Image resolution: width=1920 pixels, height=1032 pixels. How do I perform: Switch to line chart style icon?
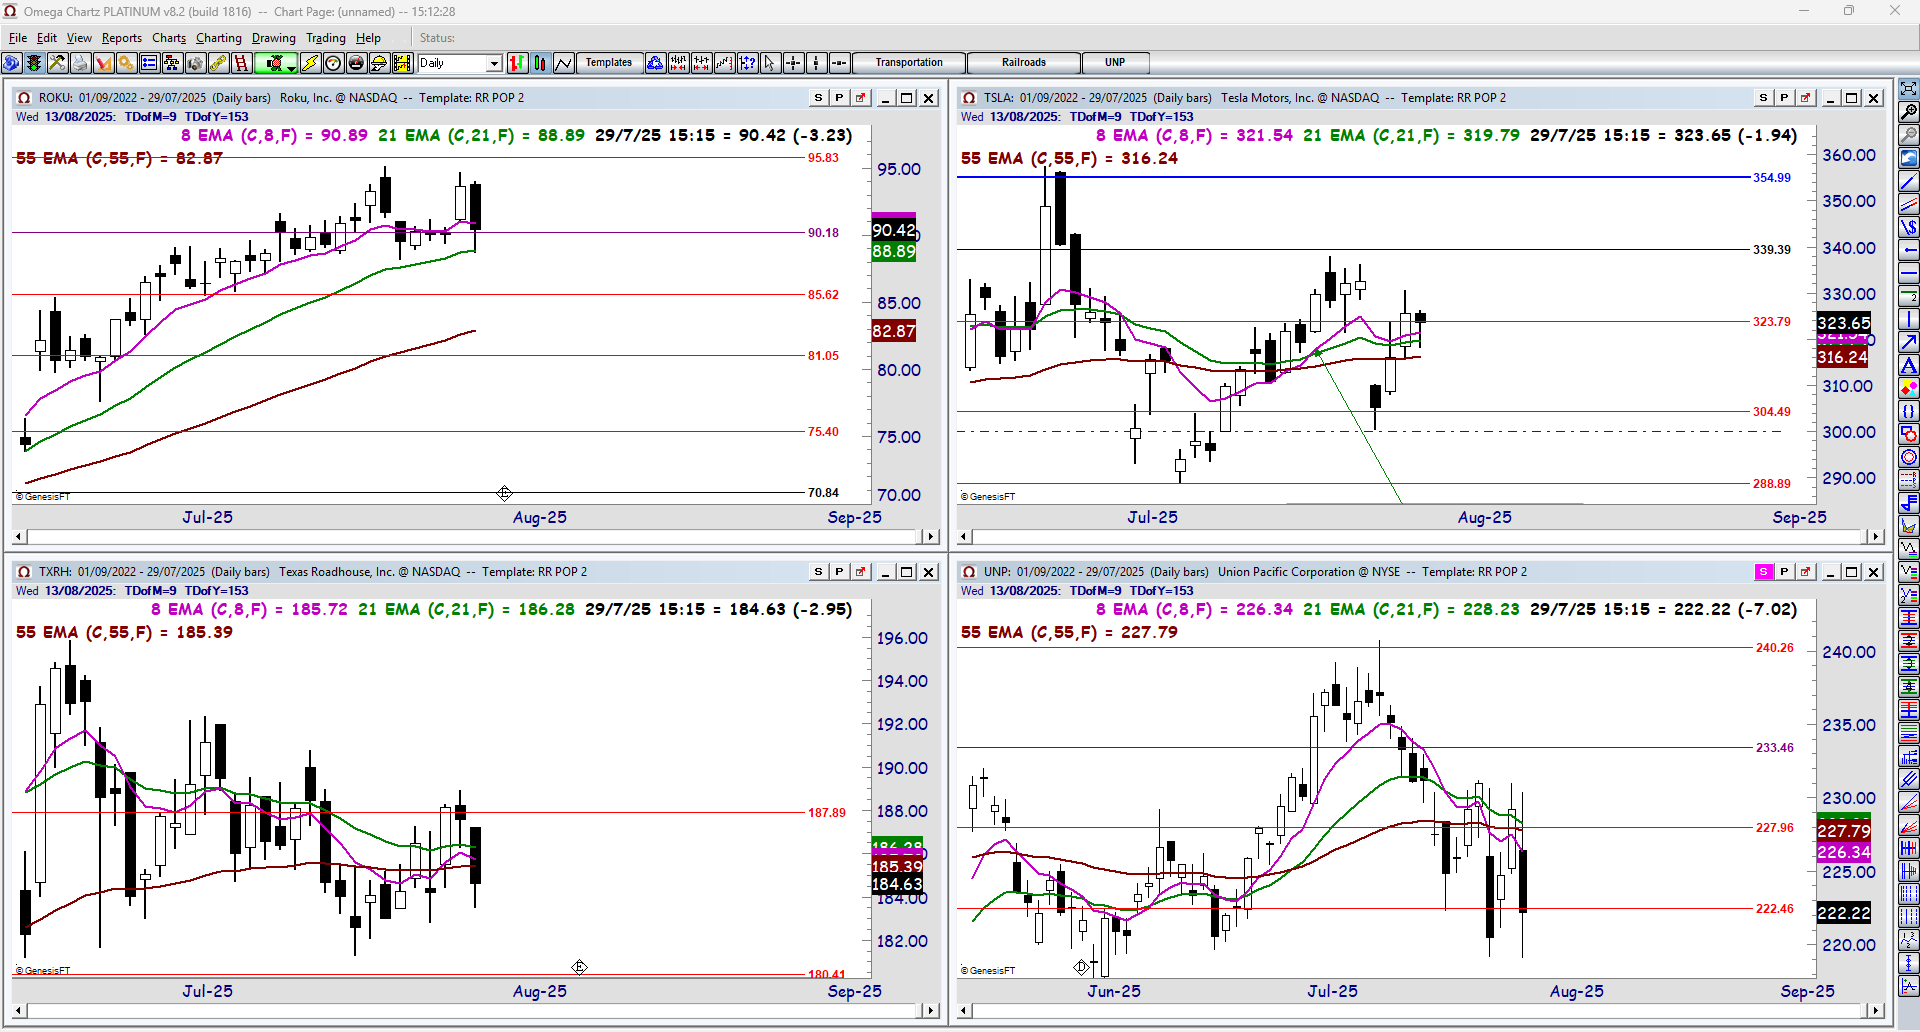[563, 63]
